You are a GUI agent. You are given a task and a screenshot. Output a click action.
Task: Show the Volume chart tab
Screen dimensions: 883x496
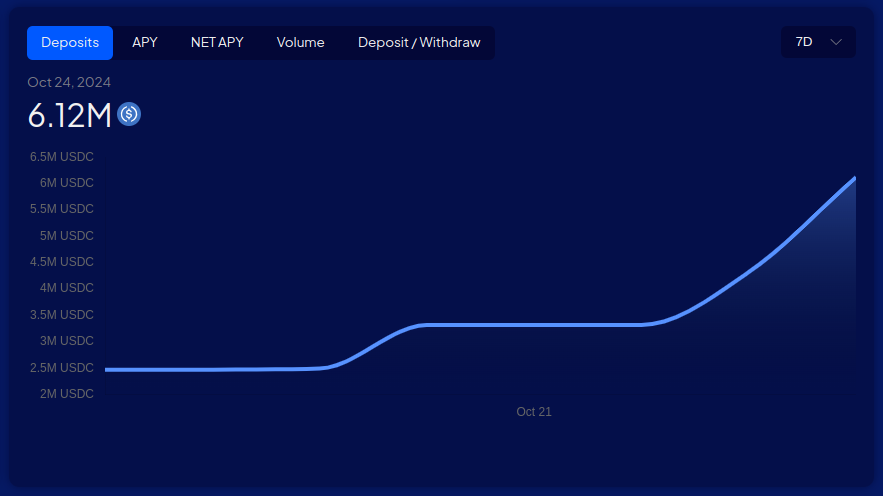[x=301, y=43]
